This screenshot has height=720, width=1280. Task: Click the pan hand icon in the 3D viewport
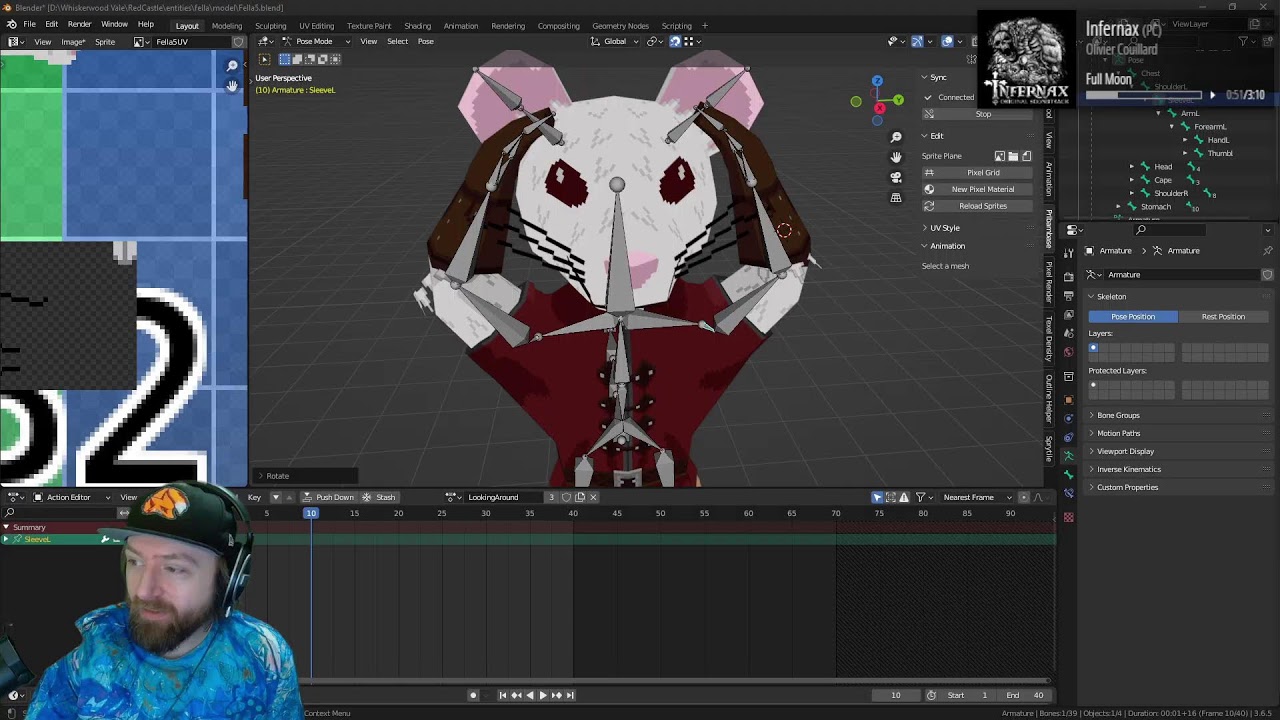(x=896, y=157)
